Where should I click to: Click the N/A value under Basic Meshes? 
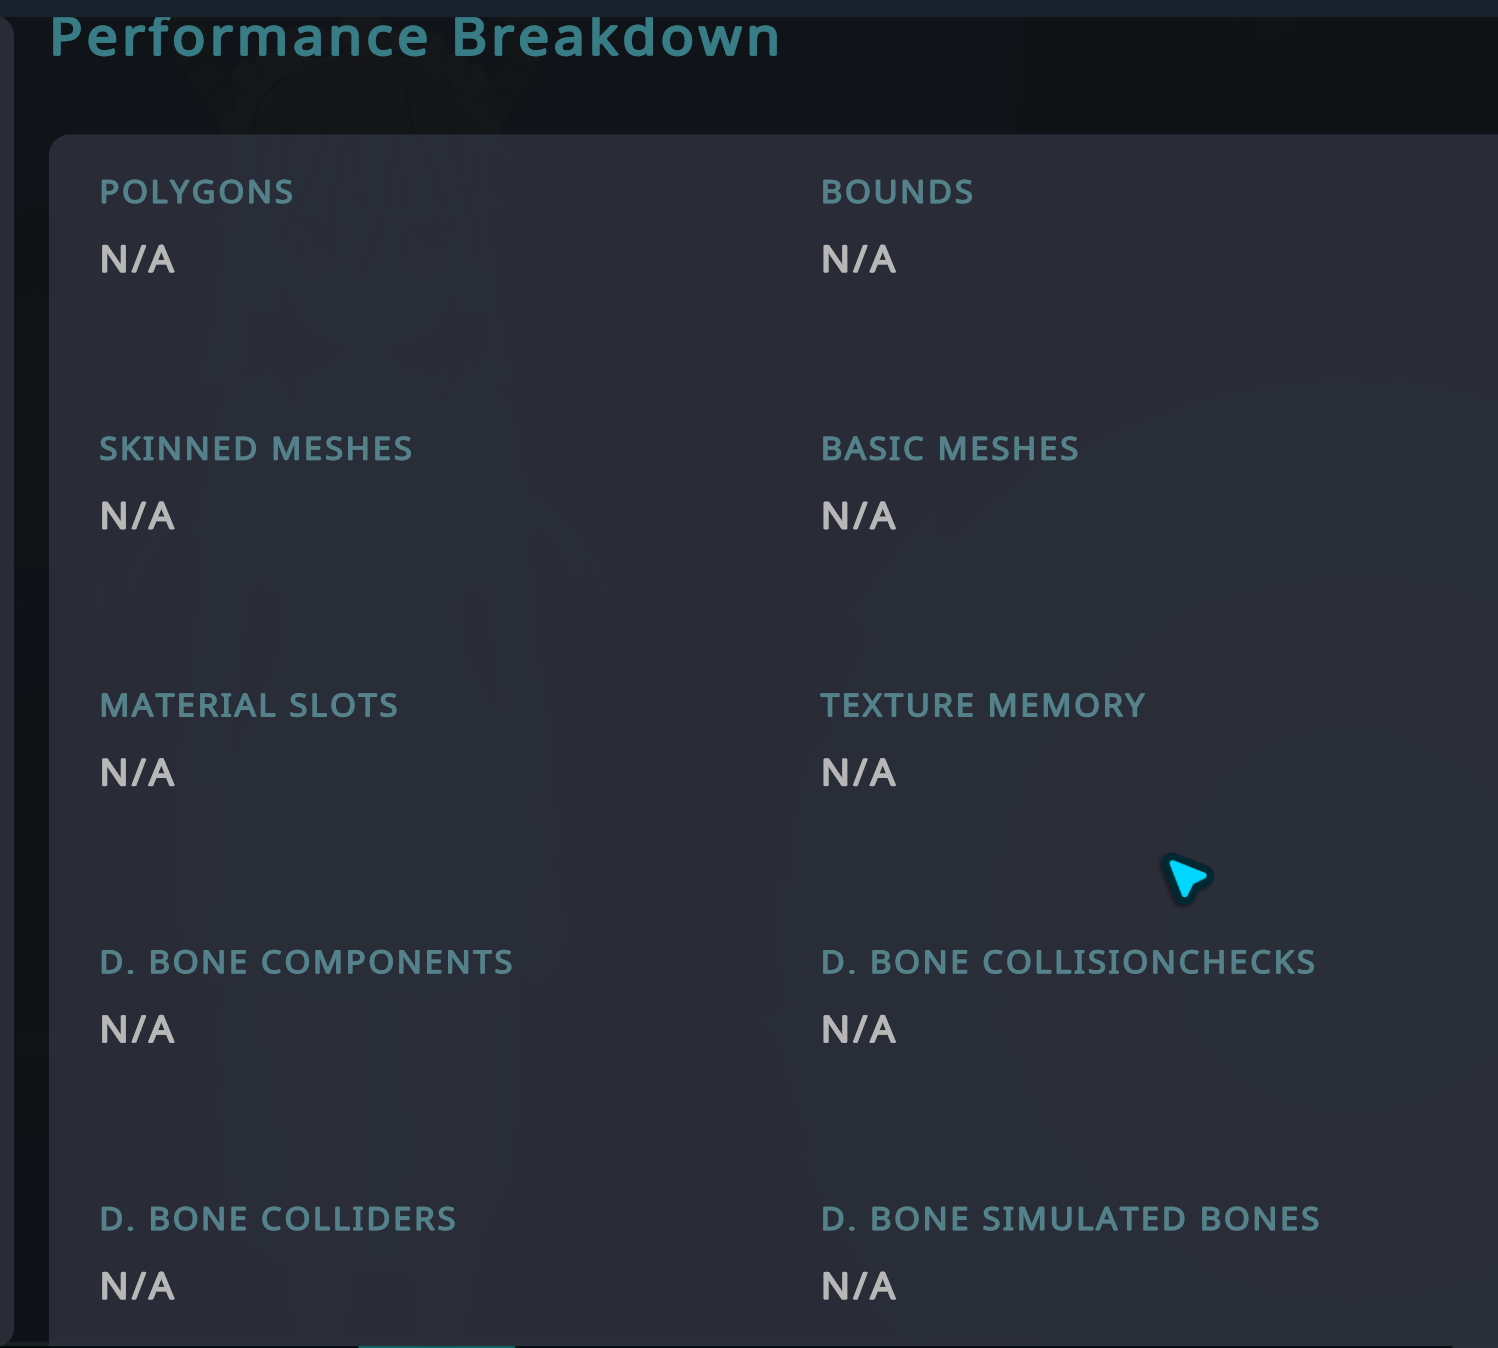pos(859,516)
